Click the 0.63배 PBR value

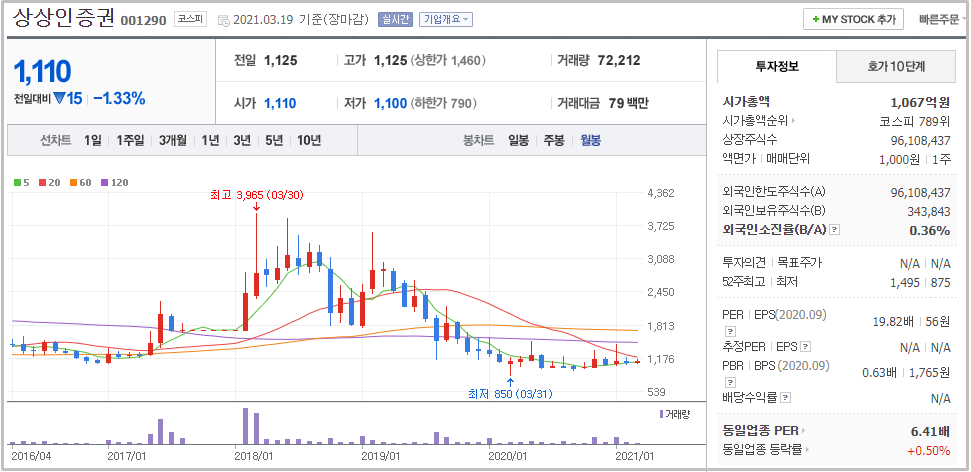tap(879, 373)
